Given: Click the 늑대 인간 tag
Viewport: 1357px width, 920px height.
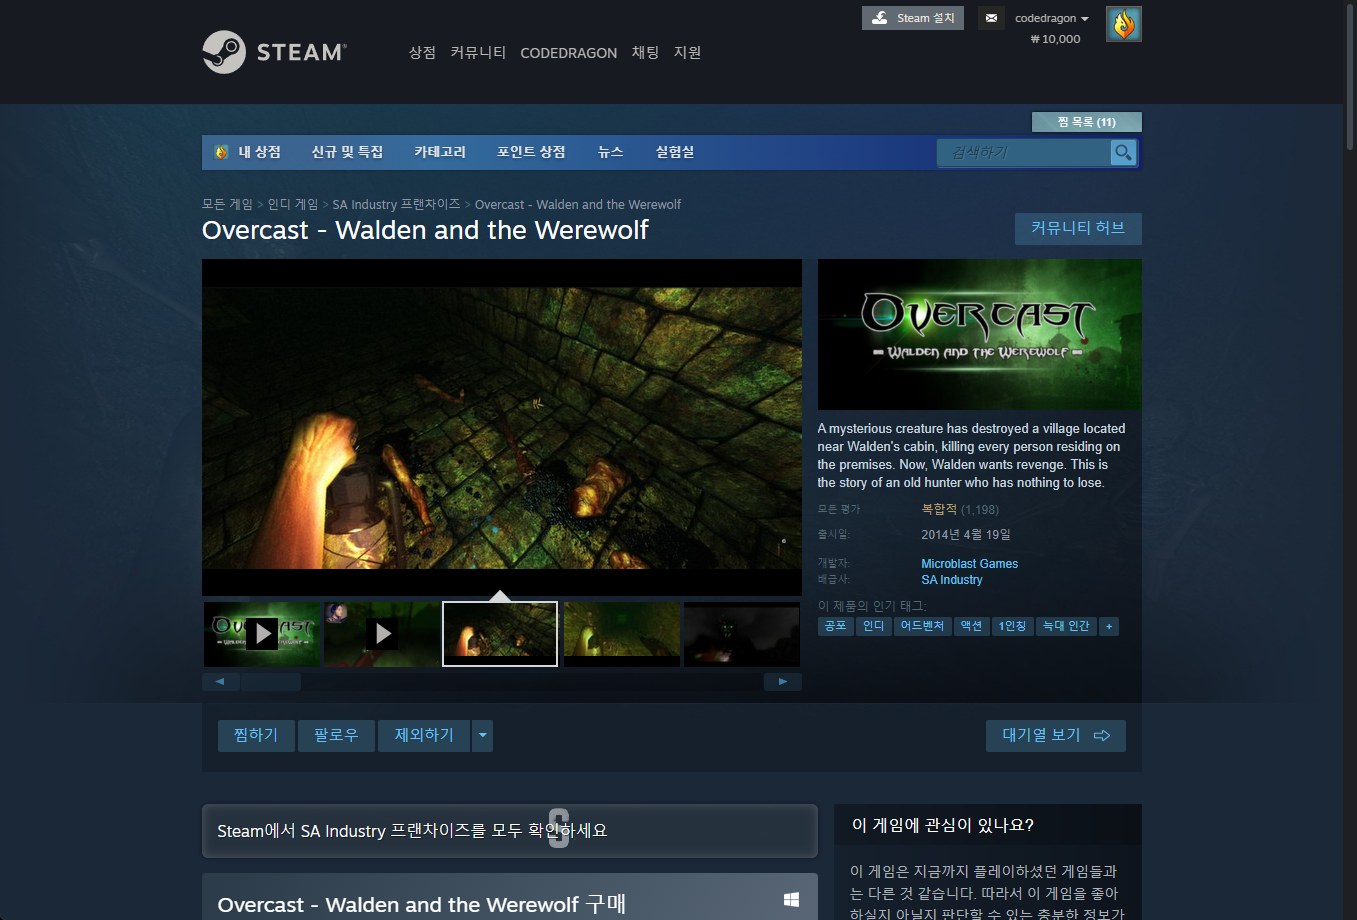Looking at the screenshot, I should (x=1066, y=626).
